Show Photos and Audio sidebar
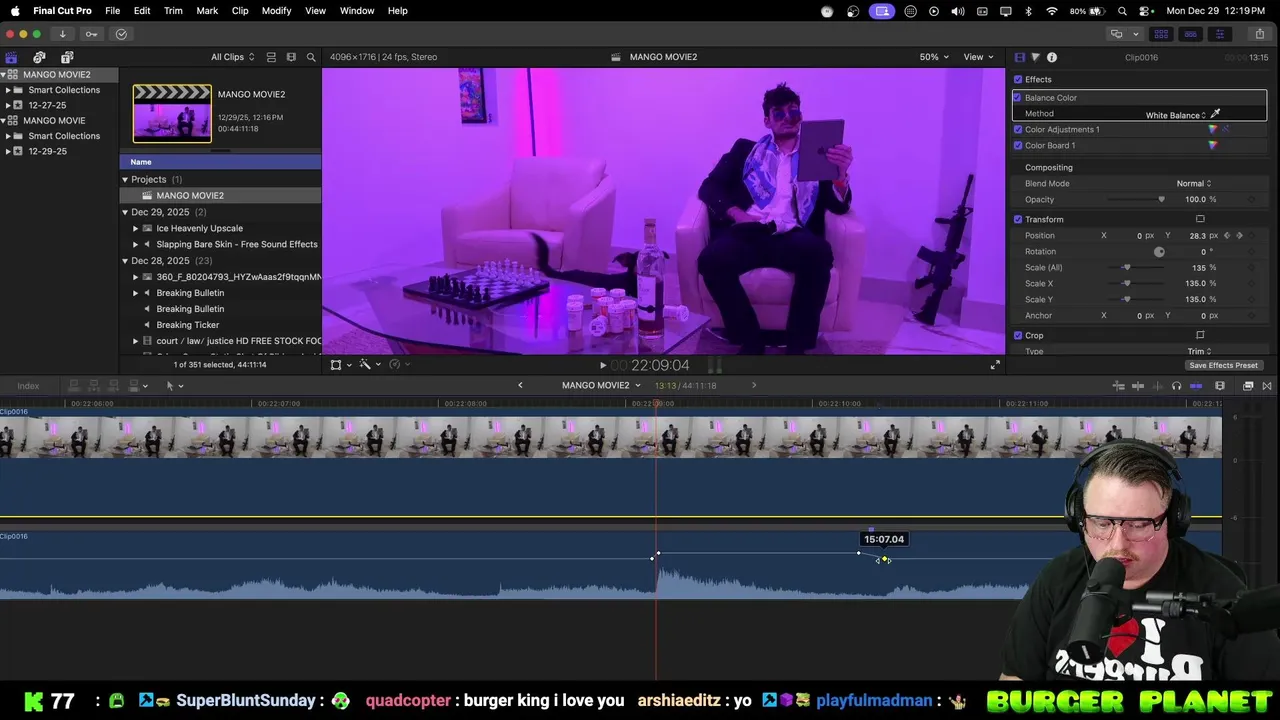Screen dimensions: 1280x720 [39, 57]
